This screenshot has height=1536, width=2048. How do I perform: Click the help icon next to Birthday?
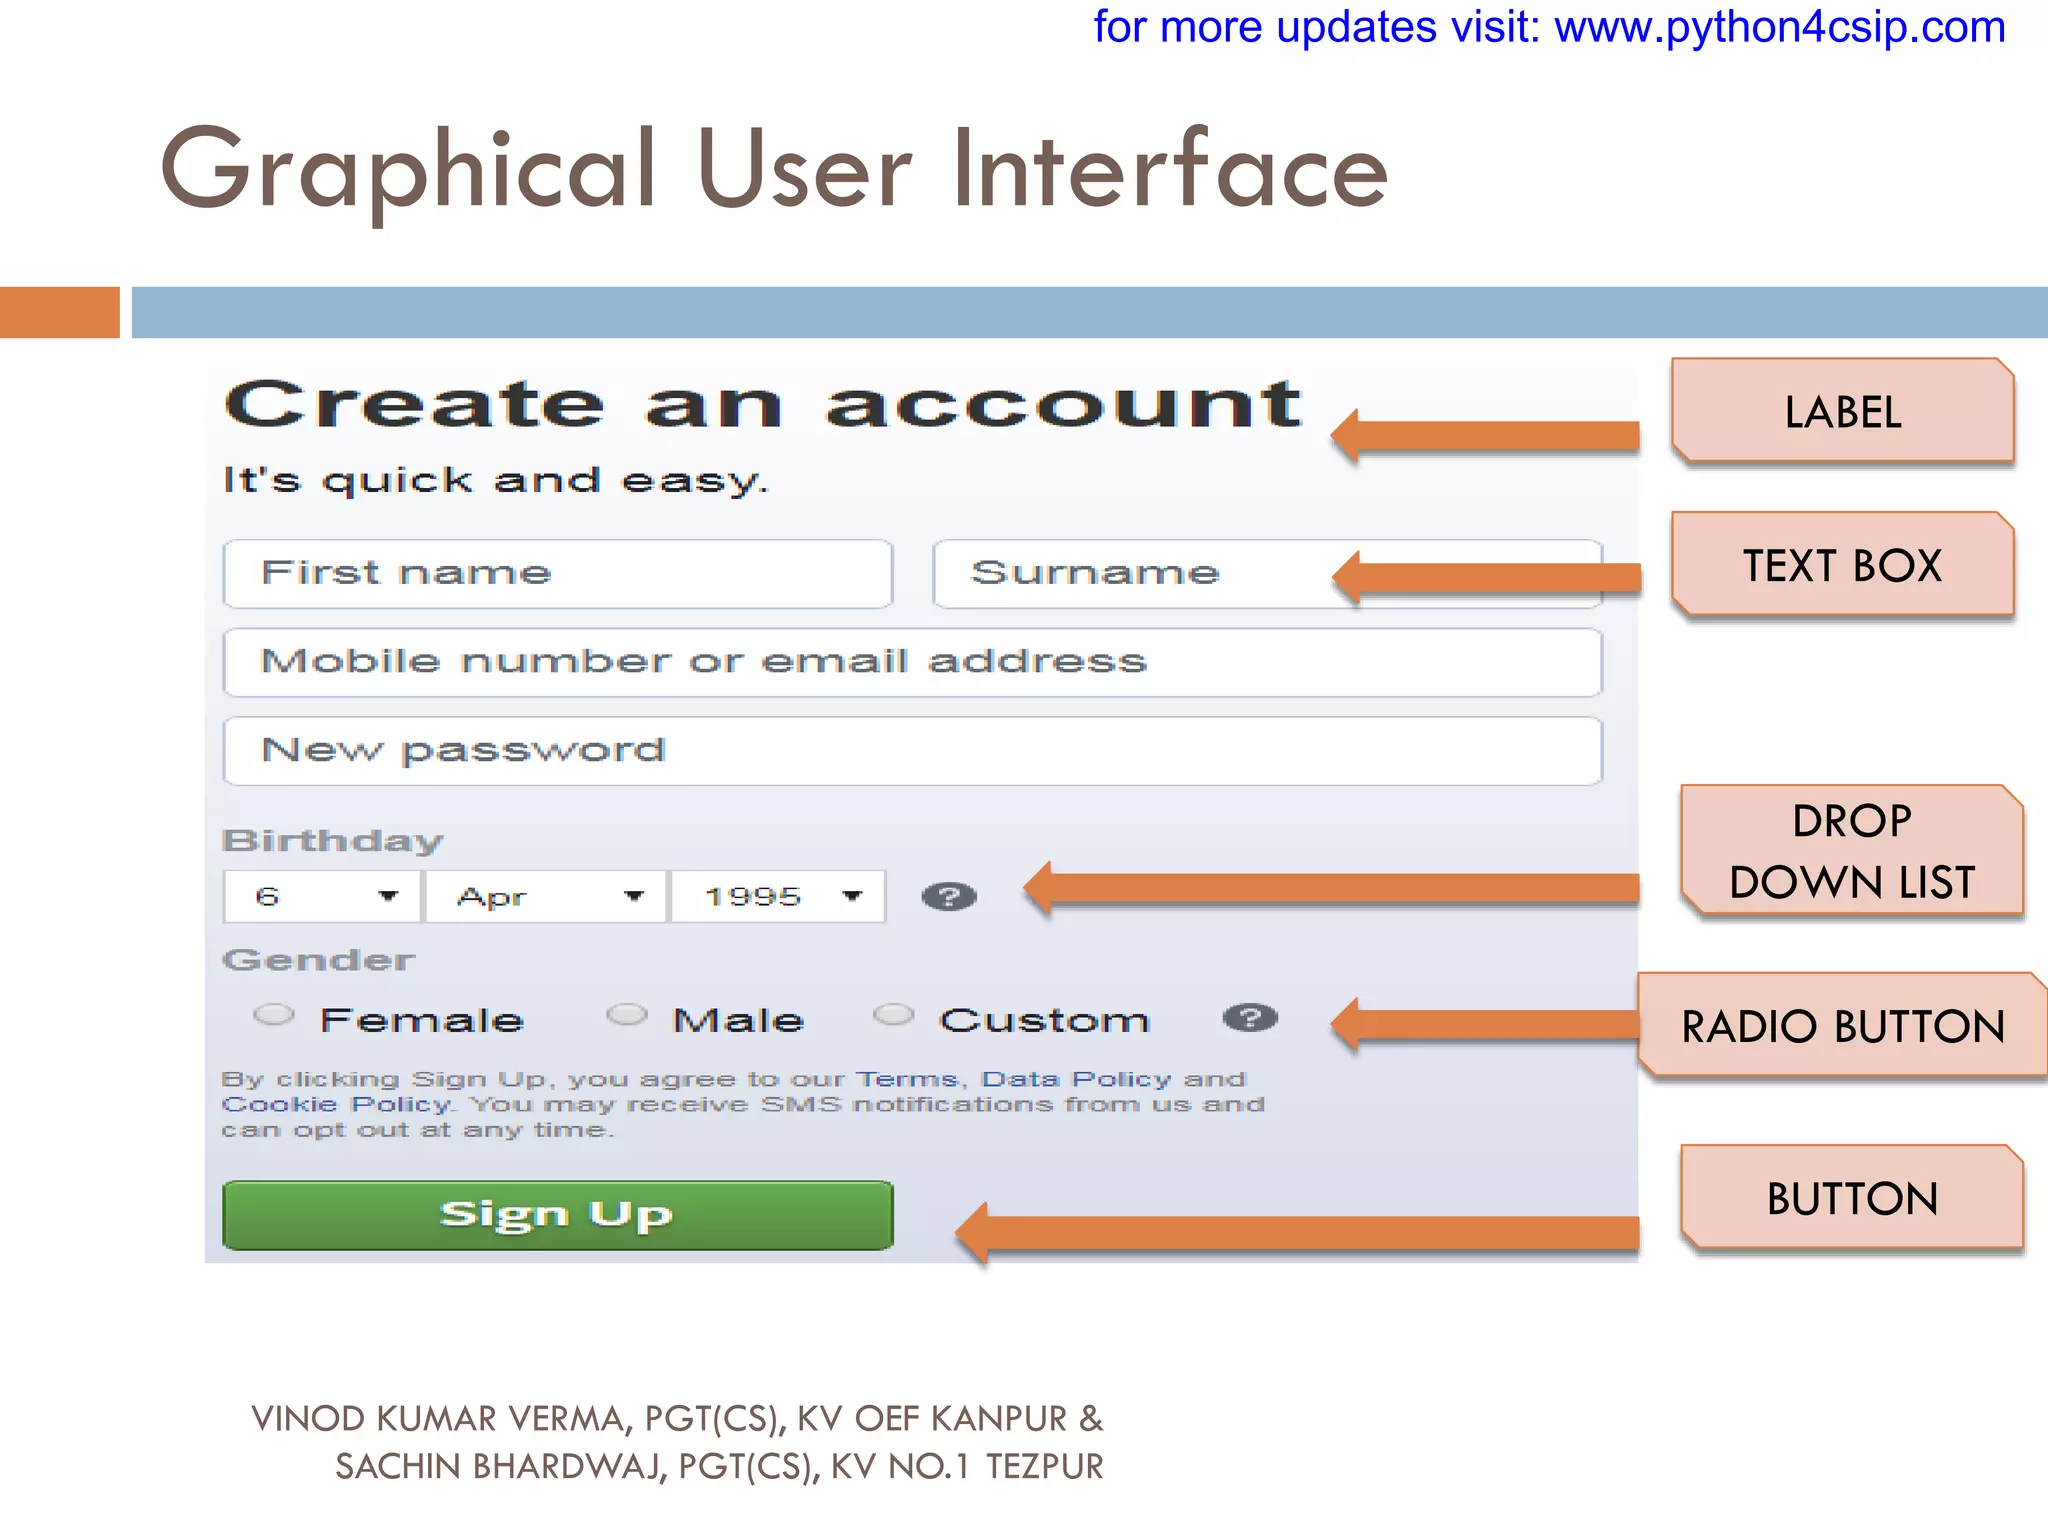[x=949, y=897]
